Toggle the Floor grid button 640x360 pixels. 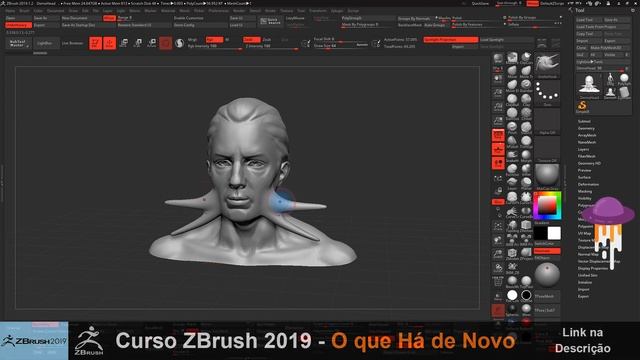pyautogui.click(x=498, y=149)
